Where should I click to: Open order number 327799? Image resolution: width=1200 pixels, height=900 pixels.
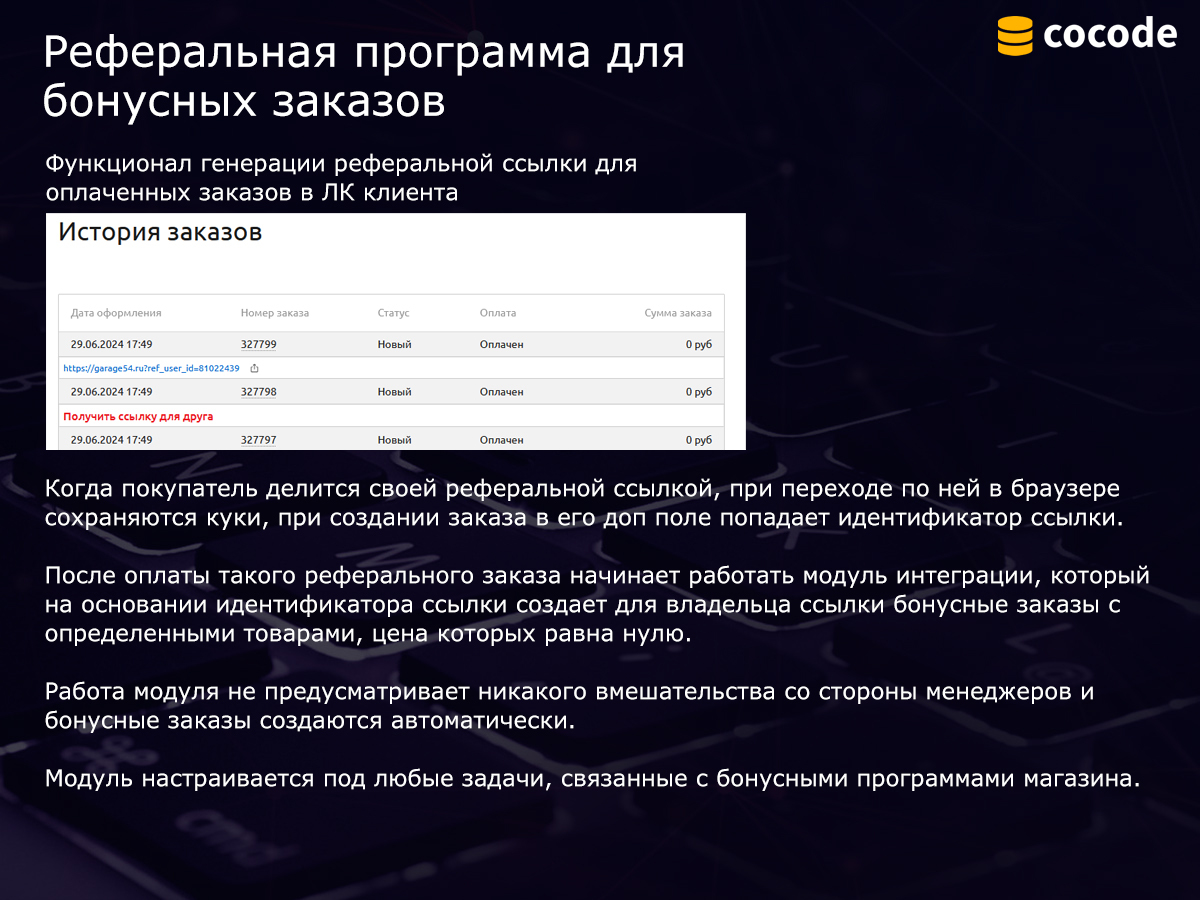[x=258, y=344]
